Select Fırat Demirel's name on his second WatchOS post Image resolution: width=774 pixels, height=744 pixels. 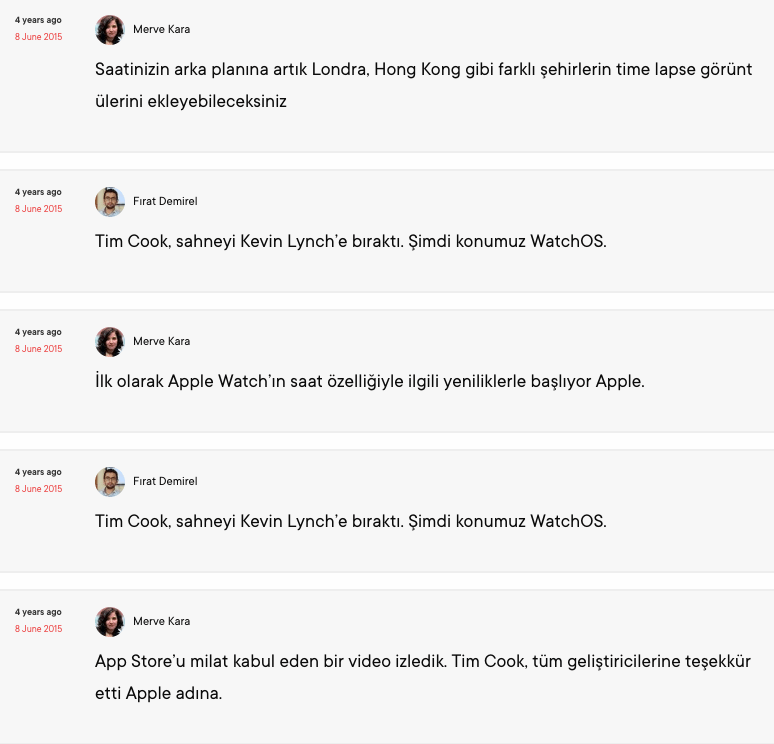coord(165,482)
